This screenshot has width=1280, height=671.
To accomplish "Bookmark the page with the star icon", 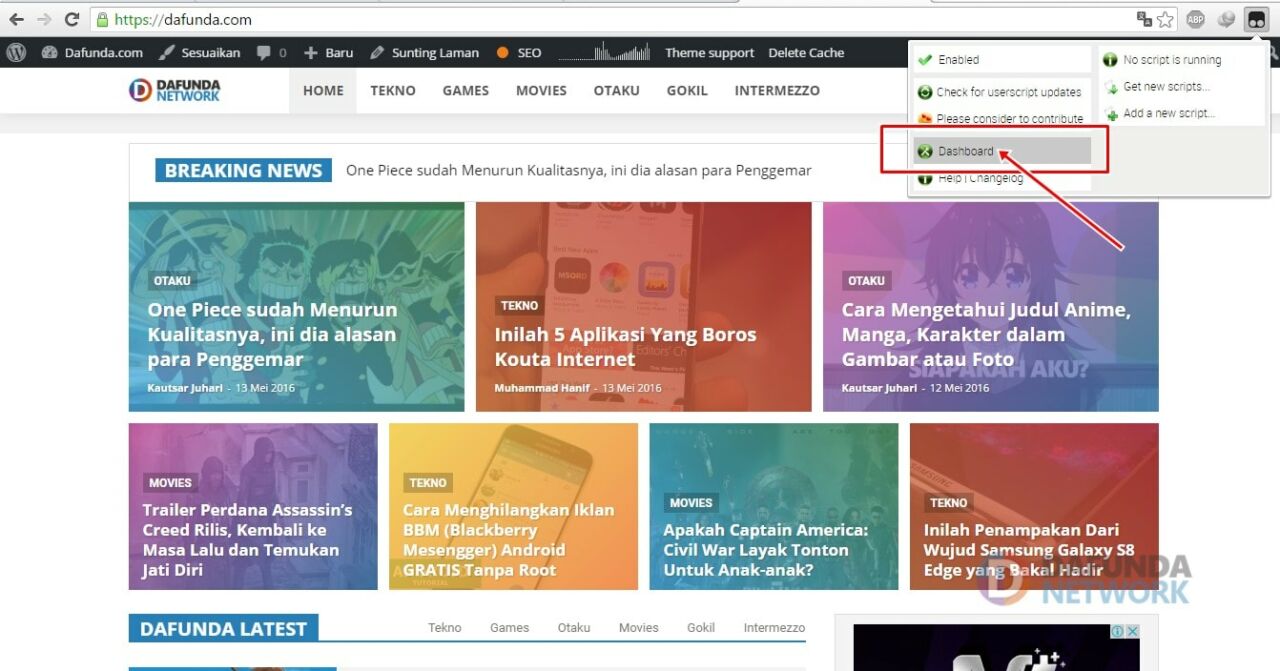I will pyautogui.click(x=1166, y=19).
